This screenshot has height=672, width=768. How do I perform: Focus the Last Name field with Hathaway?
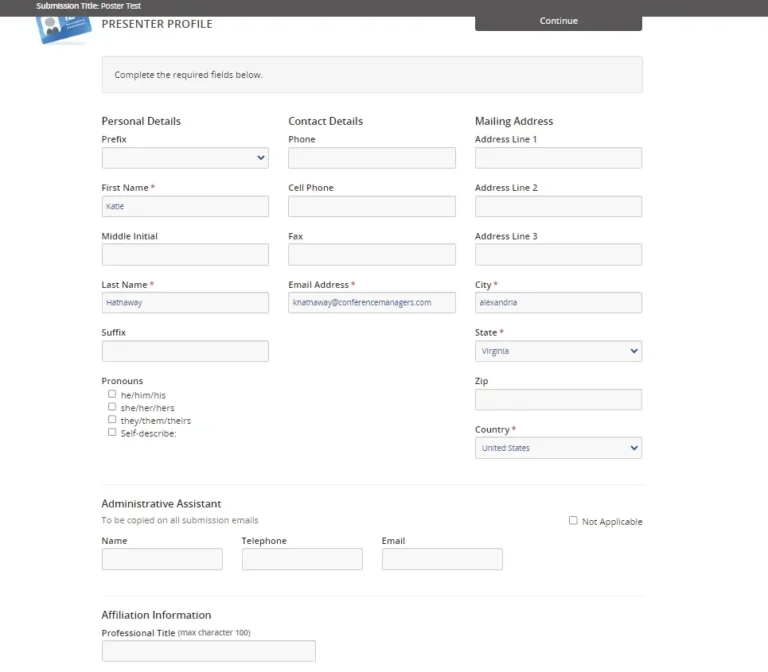185,302
